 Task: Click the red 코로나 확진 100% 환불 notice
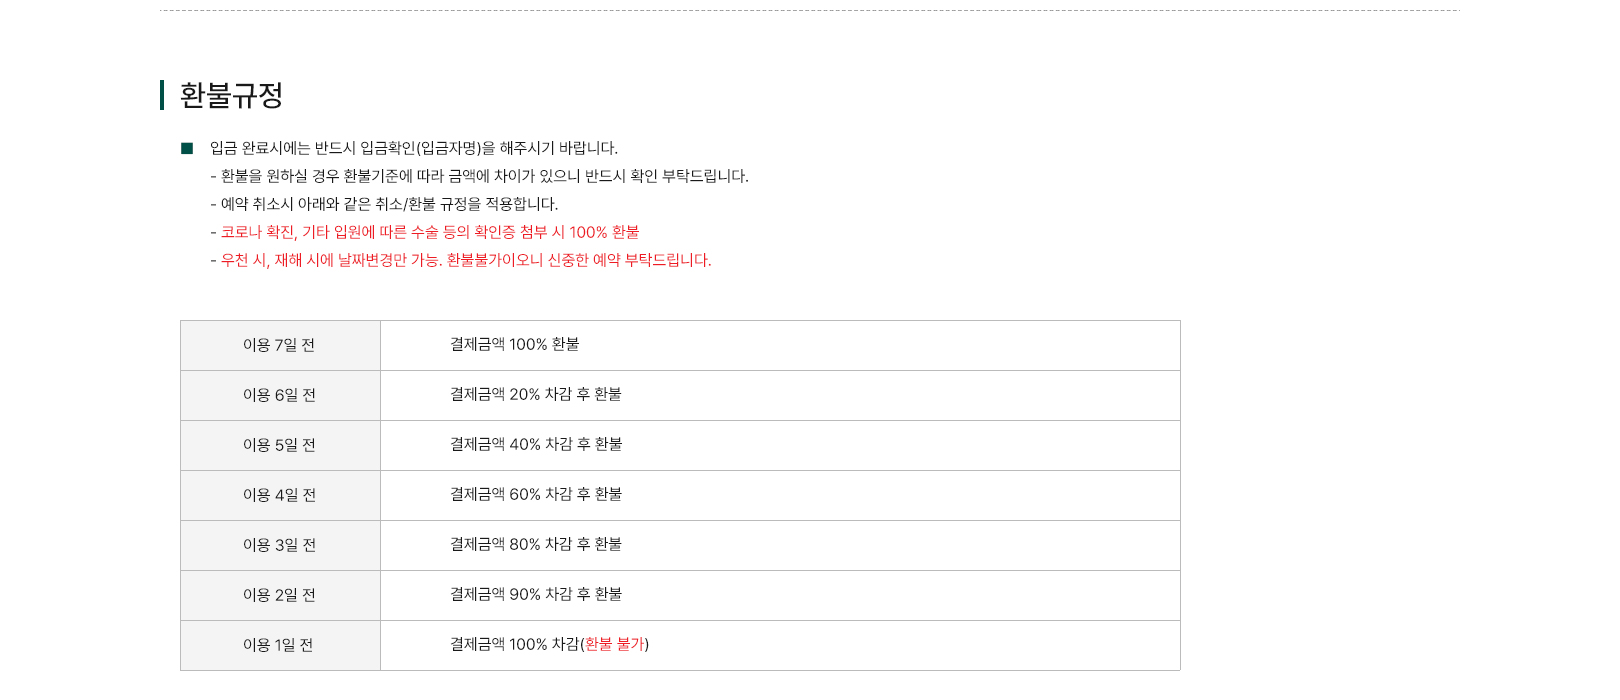(x=425, y=232)
